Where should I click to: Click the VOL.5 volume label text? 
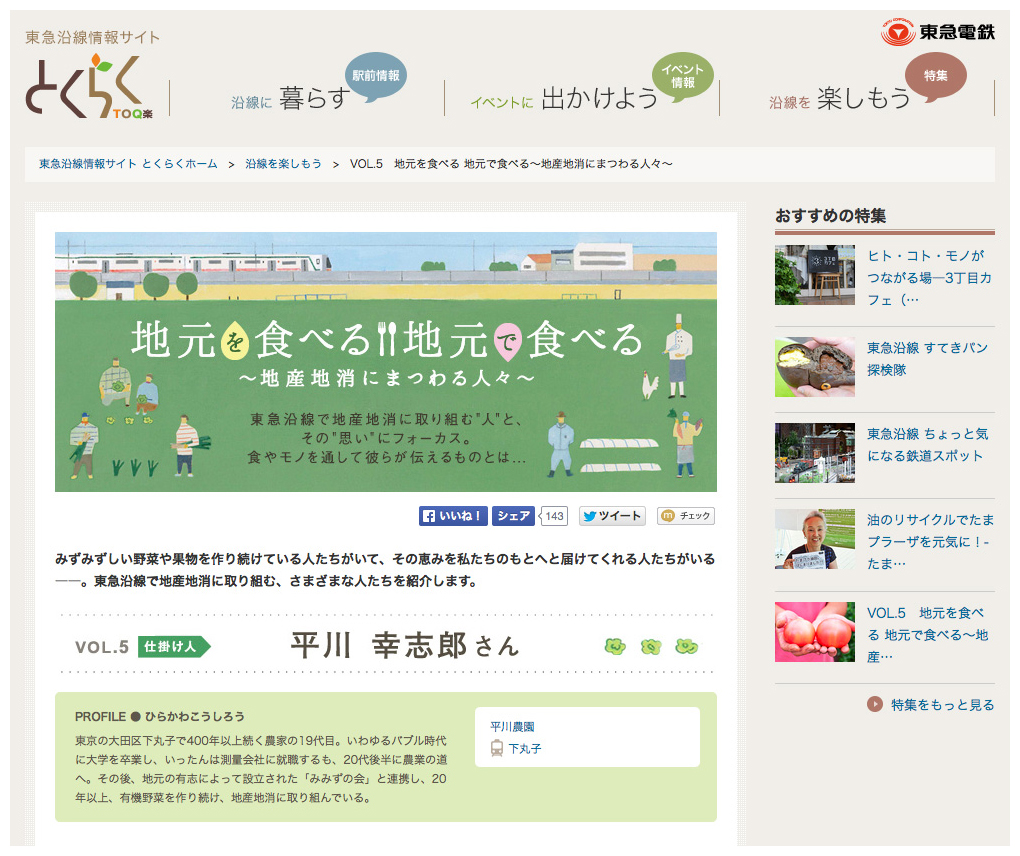(102, 647)
